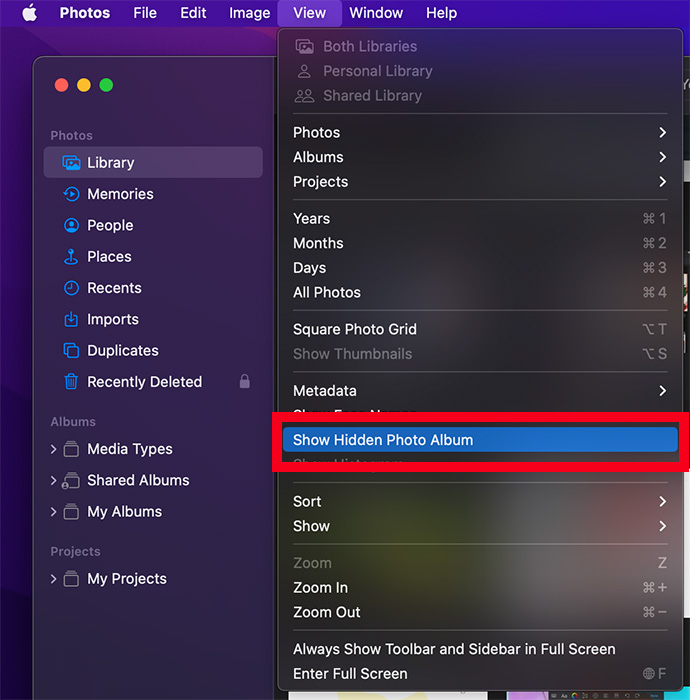Click the Recently Deleted trash icon
This screenshot has width=690, height=700.
[71, 382]
